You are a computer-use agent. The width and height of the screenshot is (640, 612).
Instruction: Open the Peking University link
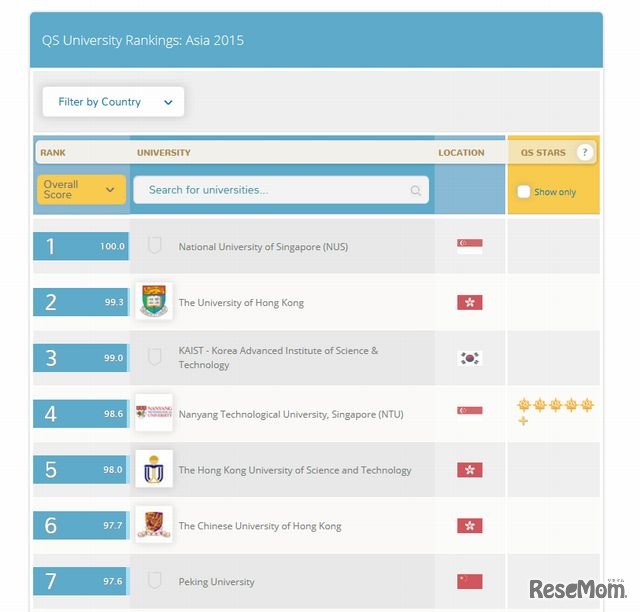click(x=216, y=582)
